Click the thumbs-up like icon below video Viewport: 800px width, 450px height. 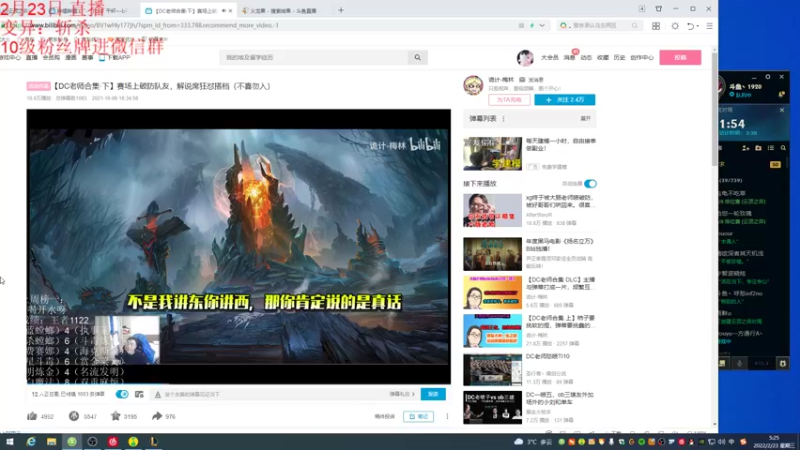pos(32,416)
